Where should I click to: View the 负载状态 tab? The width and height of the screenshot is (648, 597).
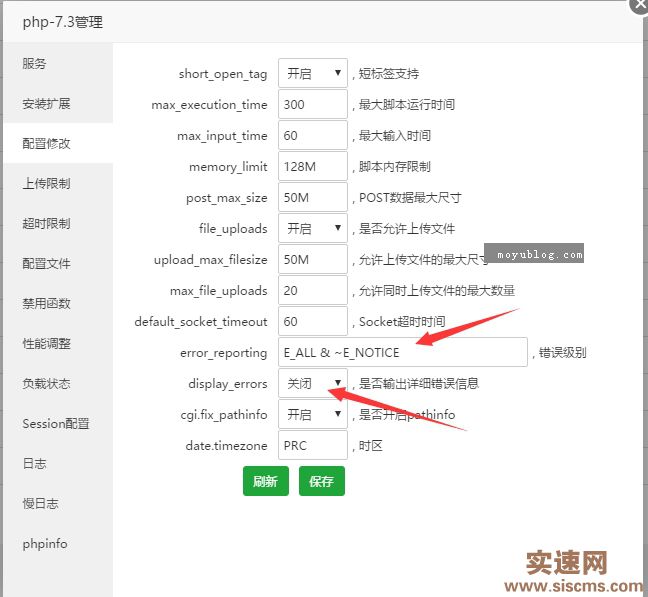[x=58, y=384]
